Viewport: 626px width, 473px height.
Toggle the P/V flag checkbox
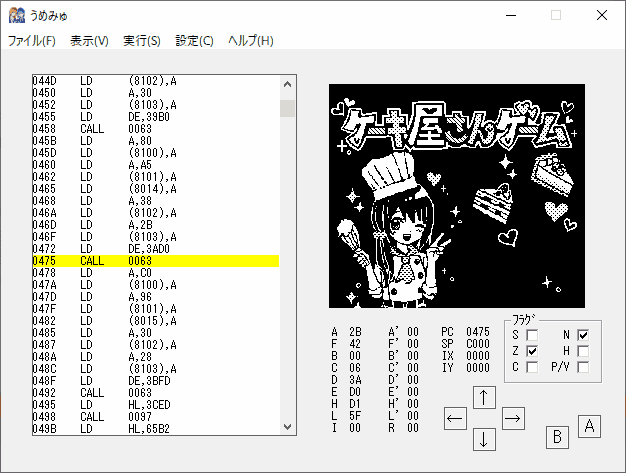click(x=583, y=367)
